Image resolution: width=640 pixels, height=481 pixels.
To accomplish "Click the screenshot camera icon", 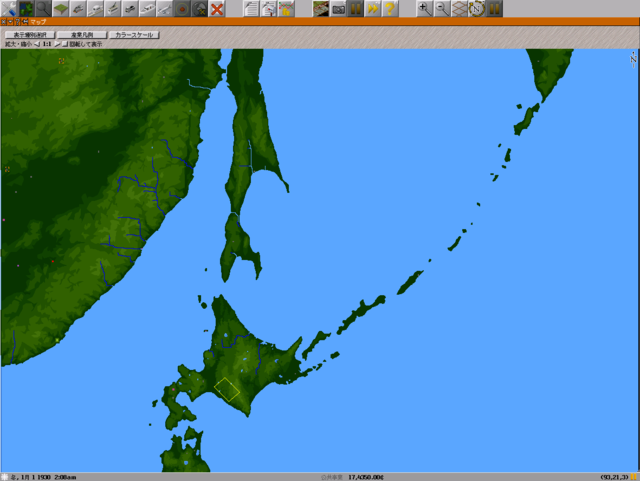I will (x=339, y=9).
